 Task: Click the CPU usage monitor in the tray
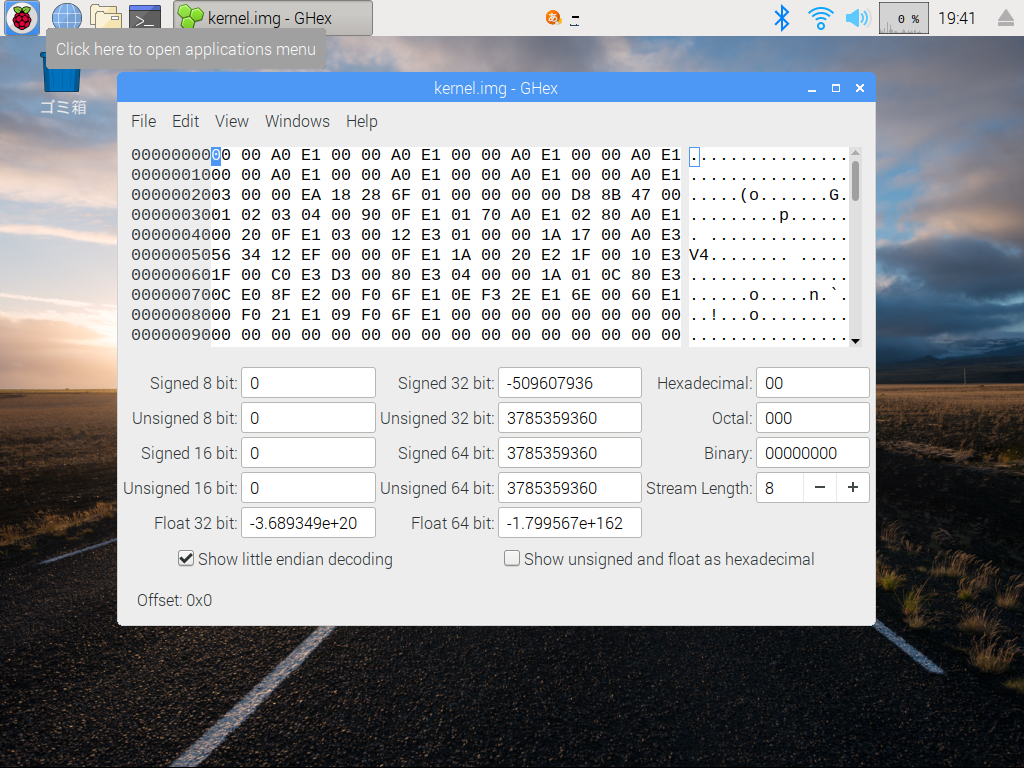pyautogui.click(x=902, y=17)
